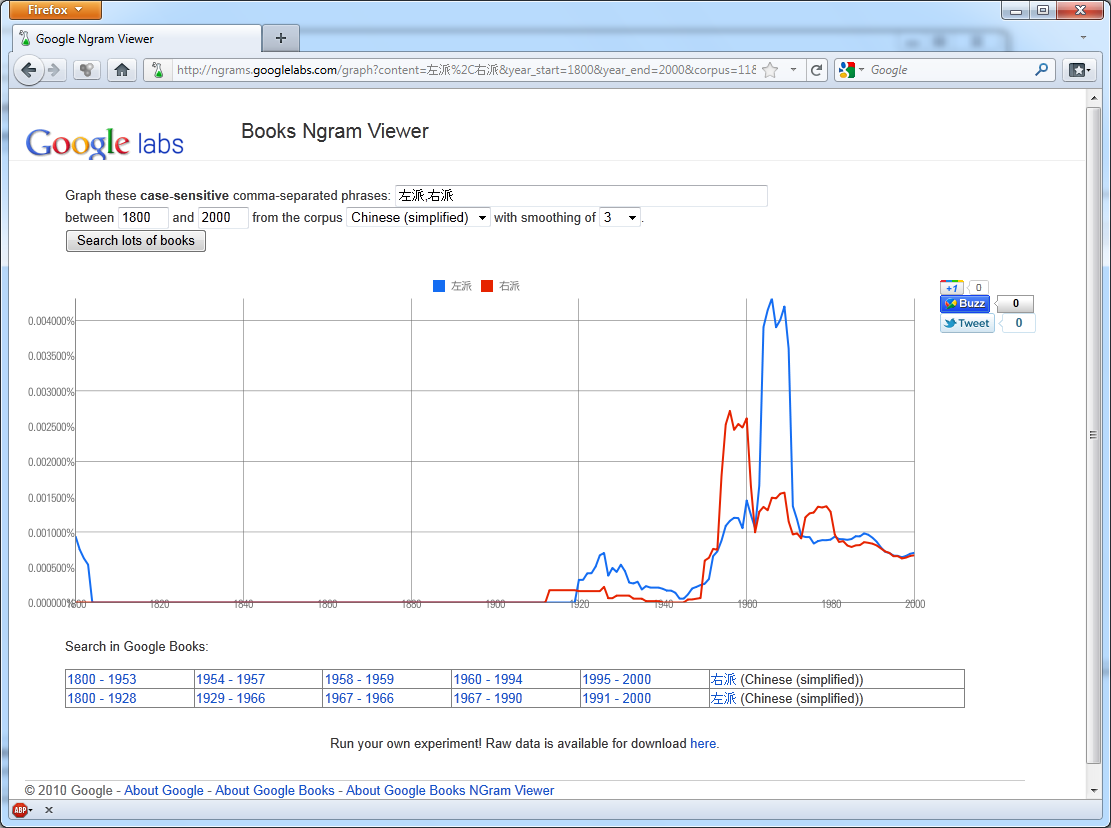Open the search engine selector Google icon

coord(850,70)
